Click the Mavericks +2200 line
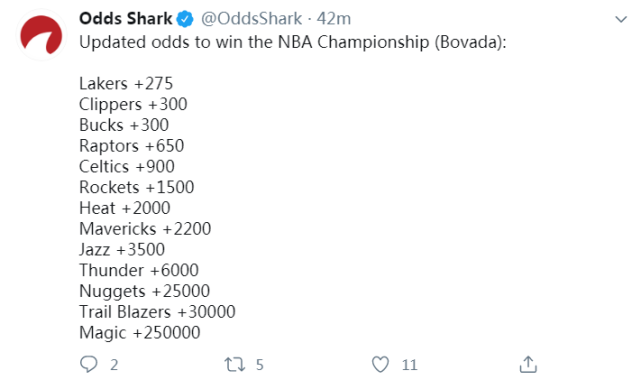The width and height of the screenshot is (641, 380). (145, 229)
